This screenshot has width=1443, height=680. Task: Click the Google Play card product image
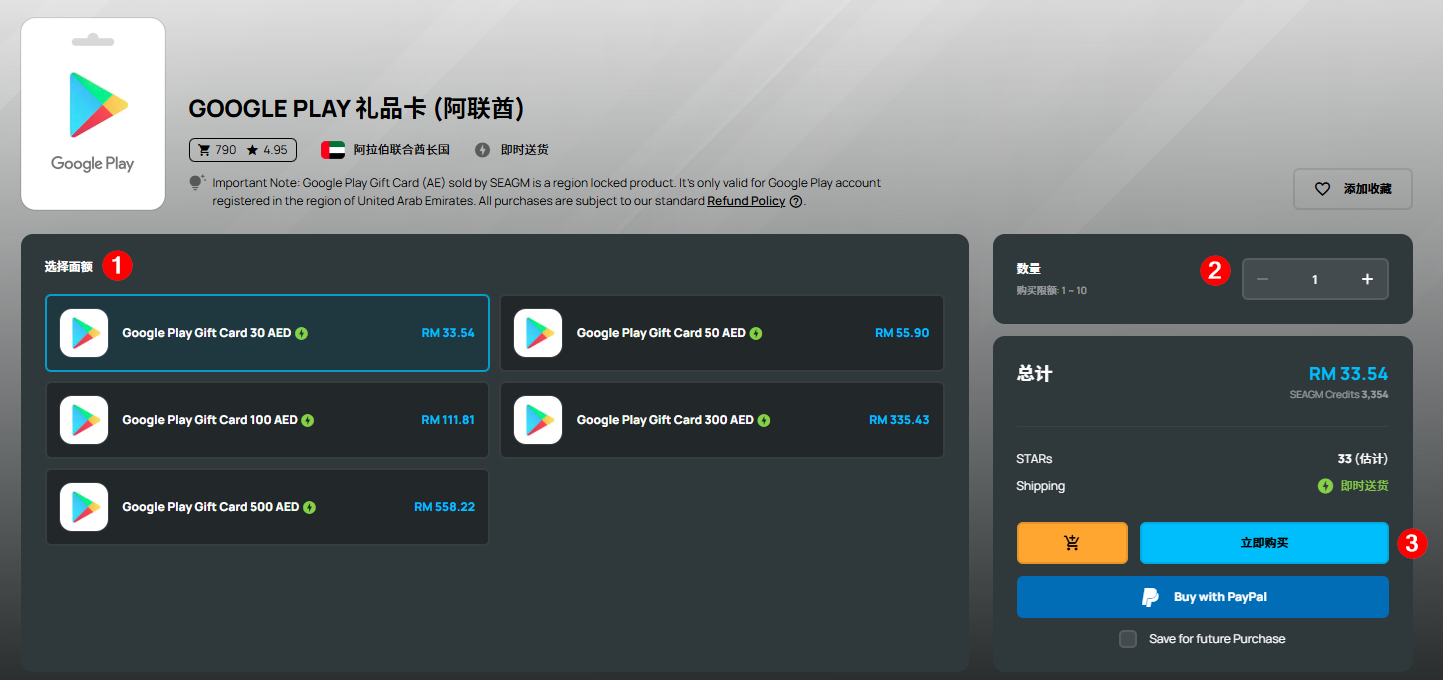[93, 114]
